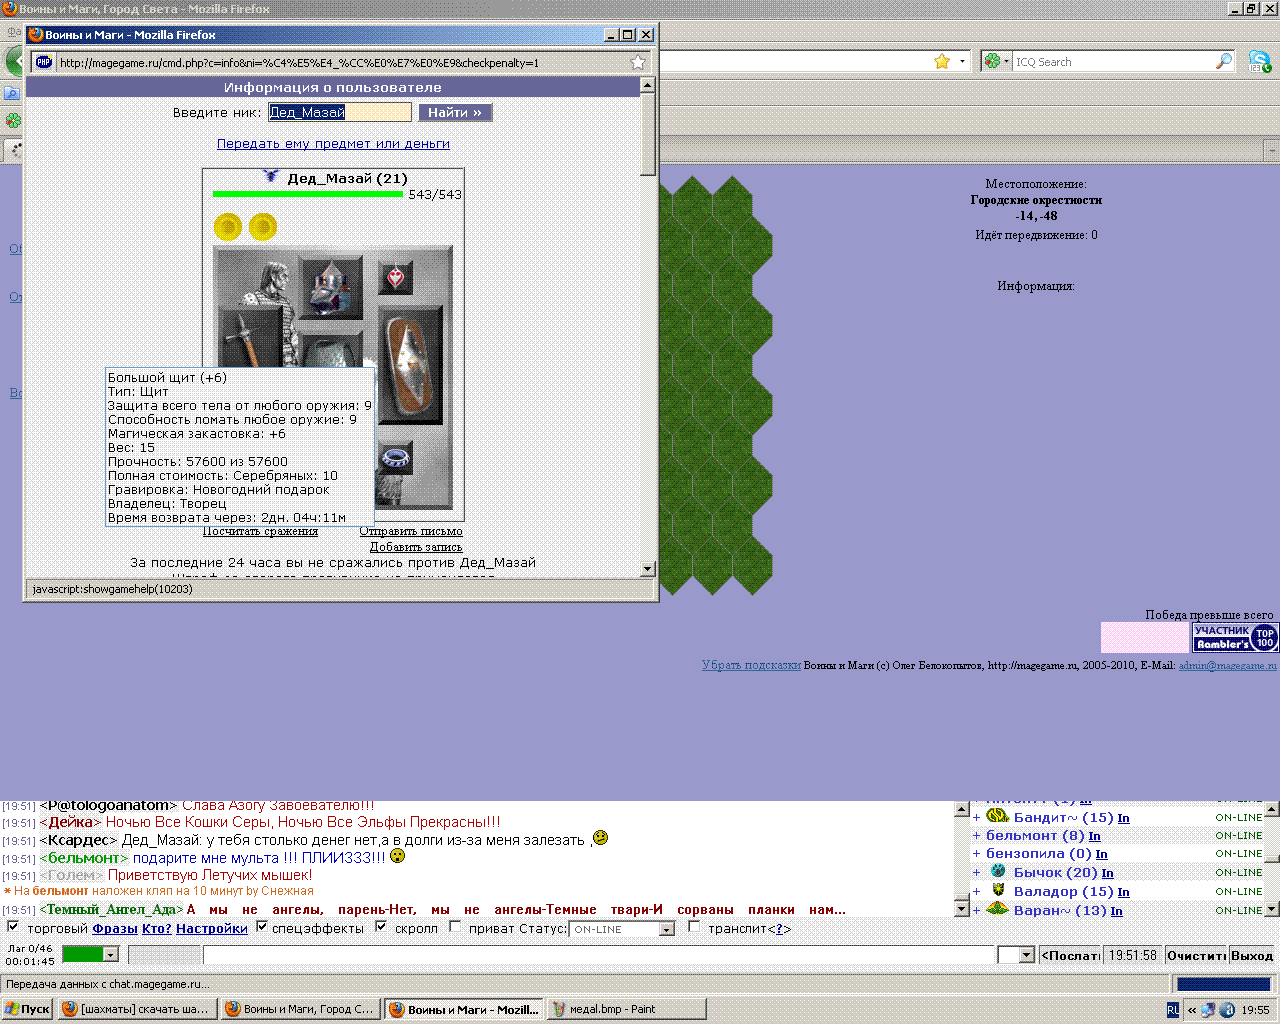Open the Настройки link
The image size is (1283, 1026).
tap(212, 928)
